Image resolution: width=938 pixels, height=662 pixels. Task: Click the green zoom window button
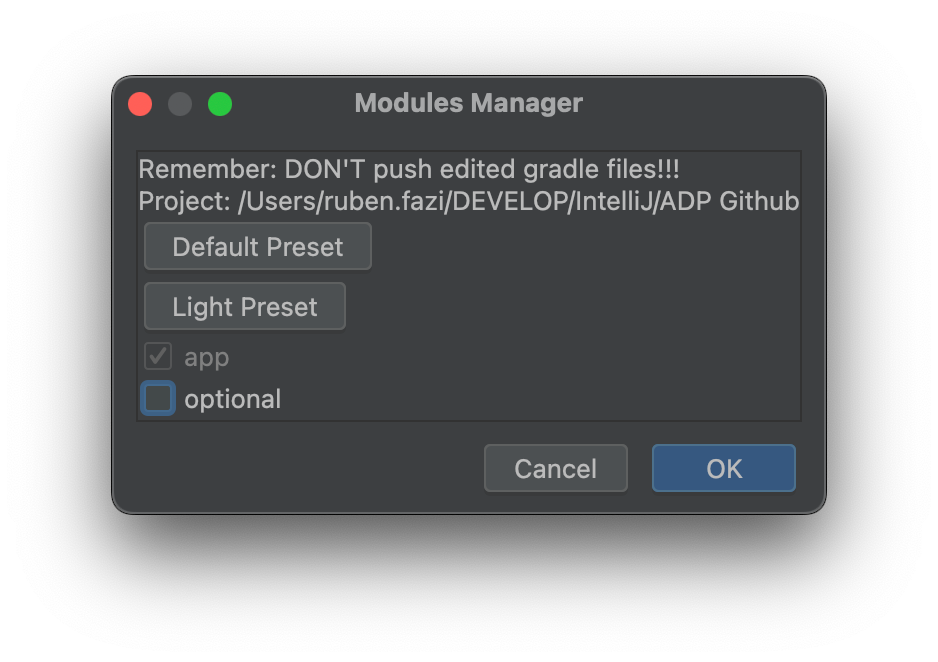click(220, 104)
